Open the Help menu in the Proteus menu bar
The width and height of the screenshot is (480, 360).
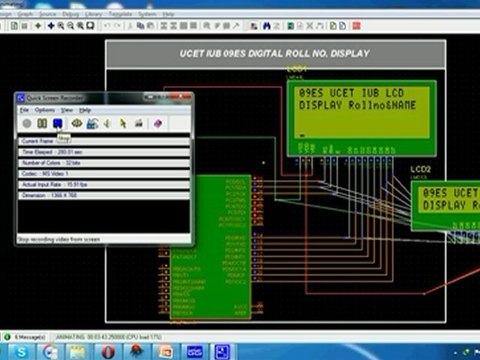168,14
